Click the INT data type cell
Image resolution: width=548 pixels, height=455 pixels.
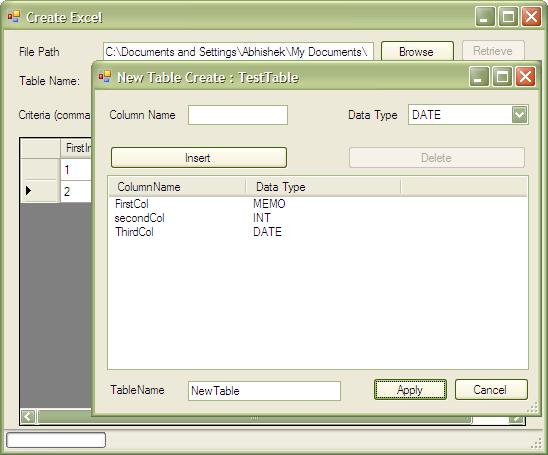pyautogui.click(x=261, y=218)
